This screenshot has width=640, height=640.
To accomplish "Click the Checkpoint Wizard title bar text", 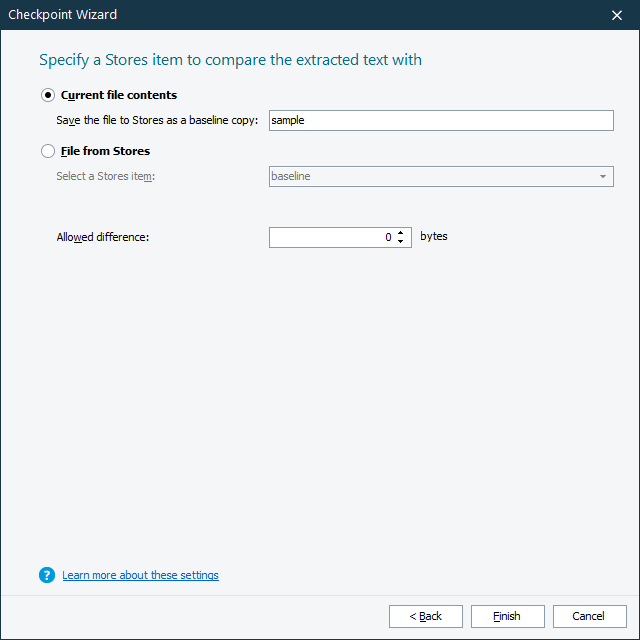I will point(63,15).
